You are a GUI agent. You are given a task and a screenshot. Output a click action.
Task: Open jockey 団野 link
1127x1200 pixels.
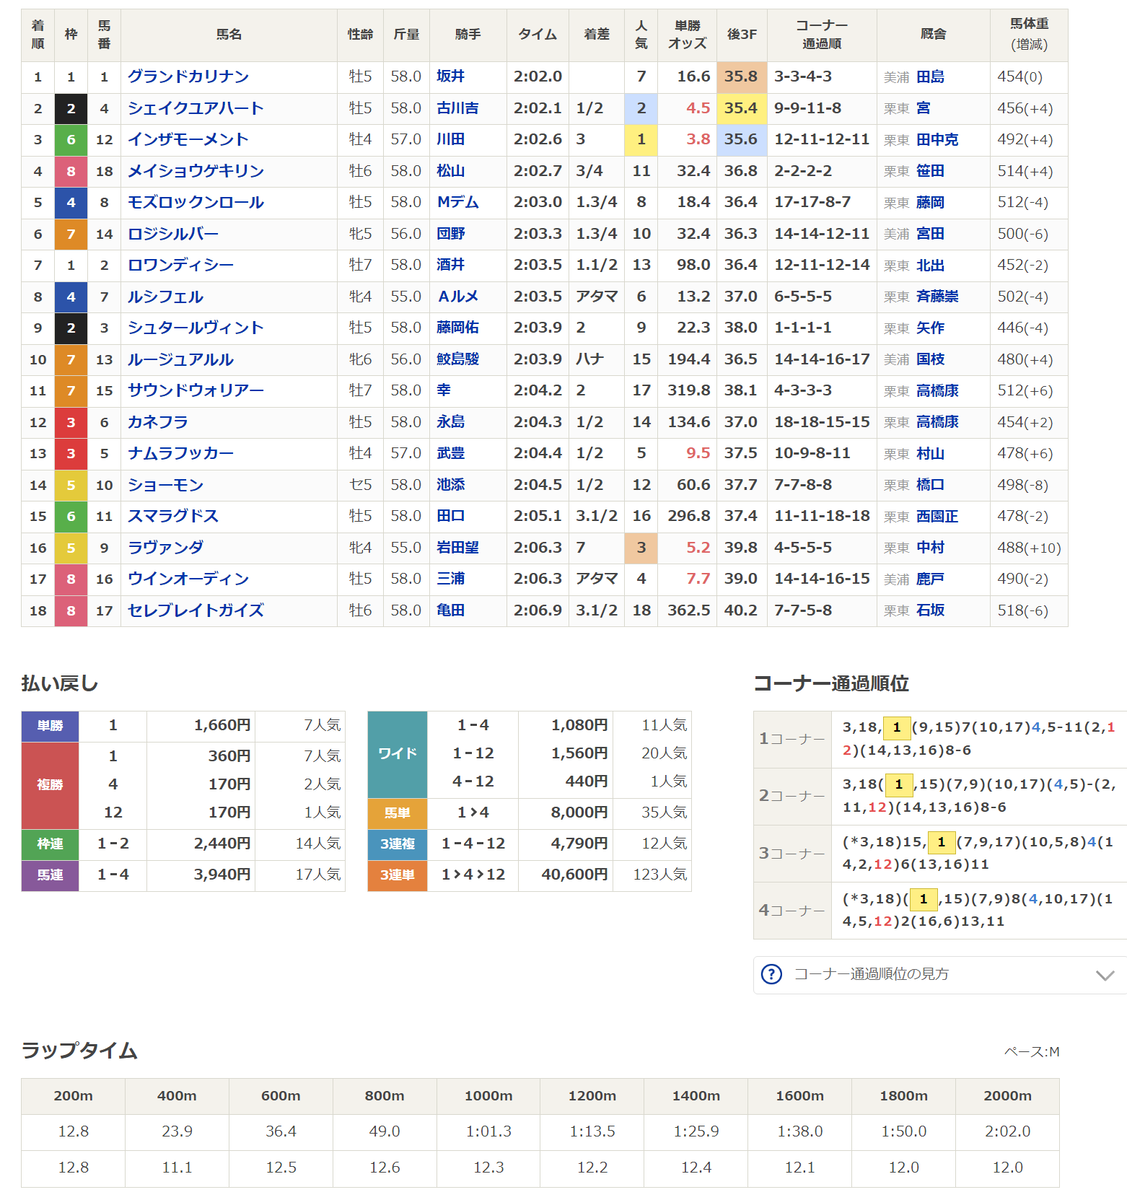(x=451, y=234)
